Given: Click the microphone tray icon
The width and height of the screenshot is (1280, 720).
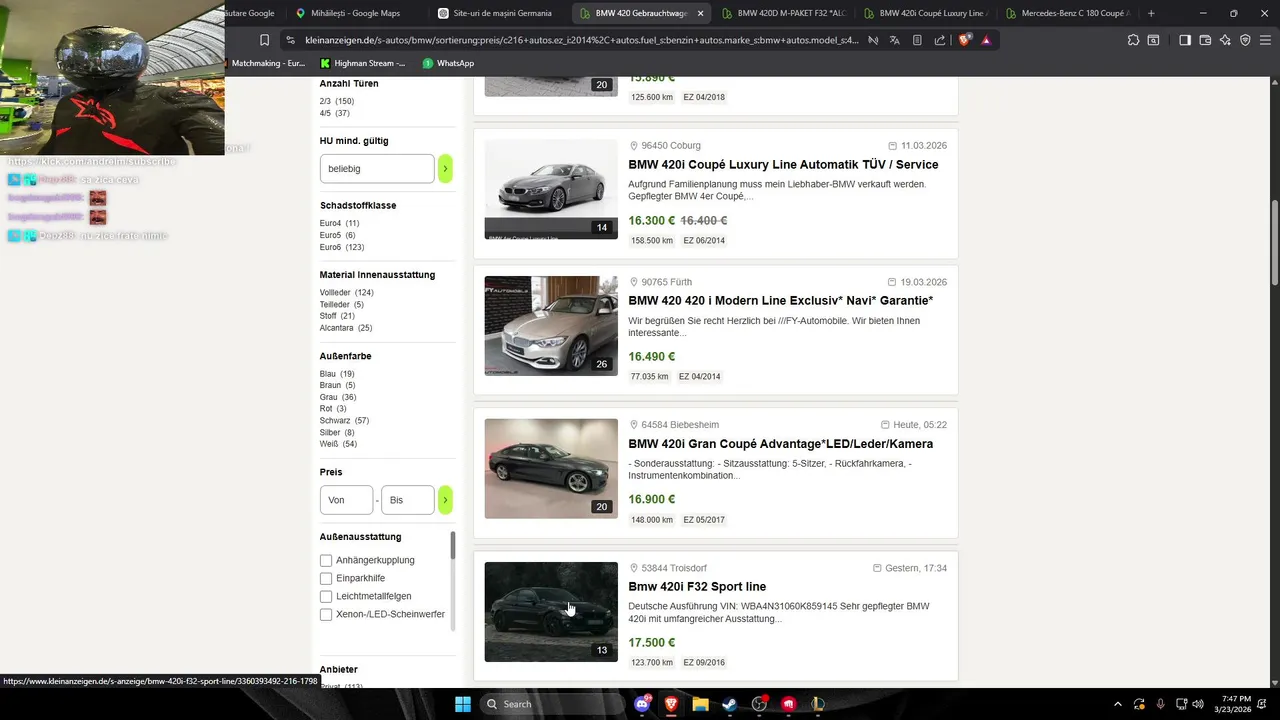Looking at the screenshot, I should 1160,704.
